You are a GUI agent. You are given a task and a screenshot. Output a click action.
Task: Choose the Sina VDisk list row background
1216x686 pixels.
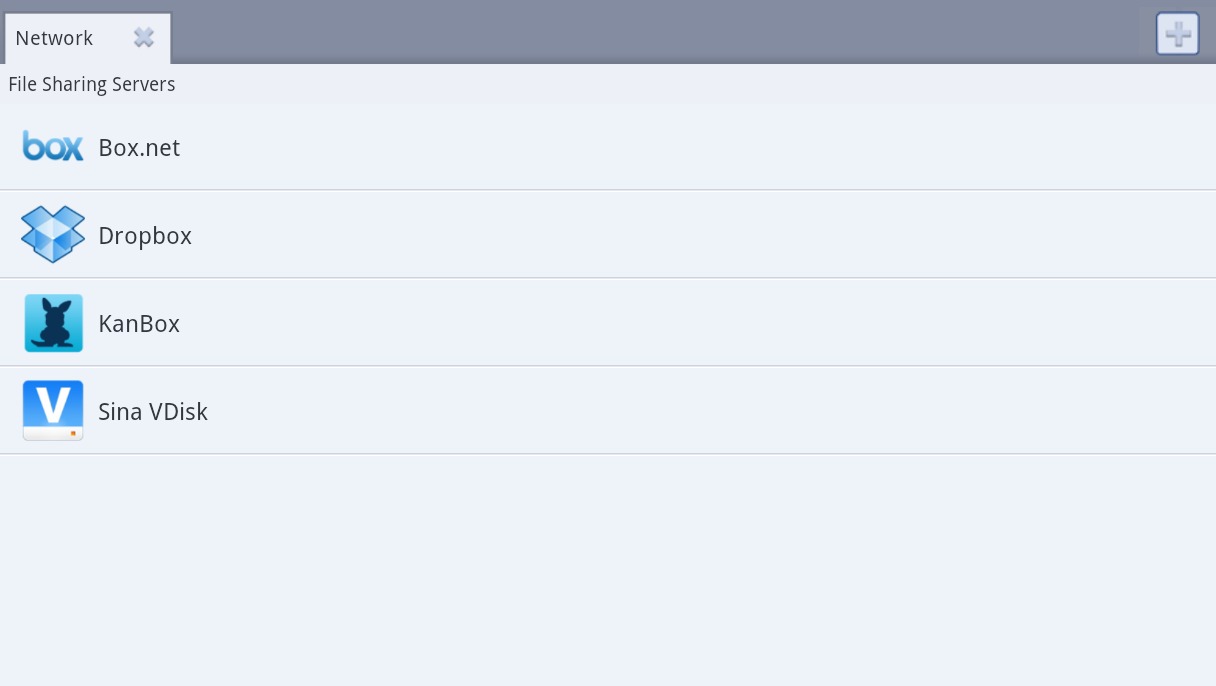[700, 410]
